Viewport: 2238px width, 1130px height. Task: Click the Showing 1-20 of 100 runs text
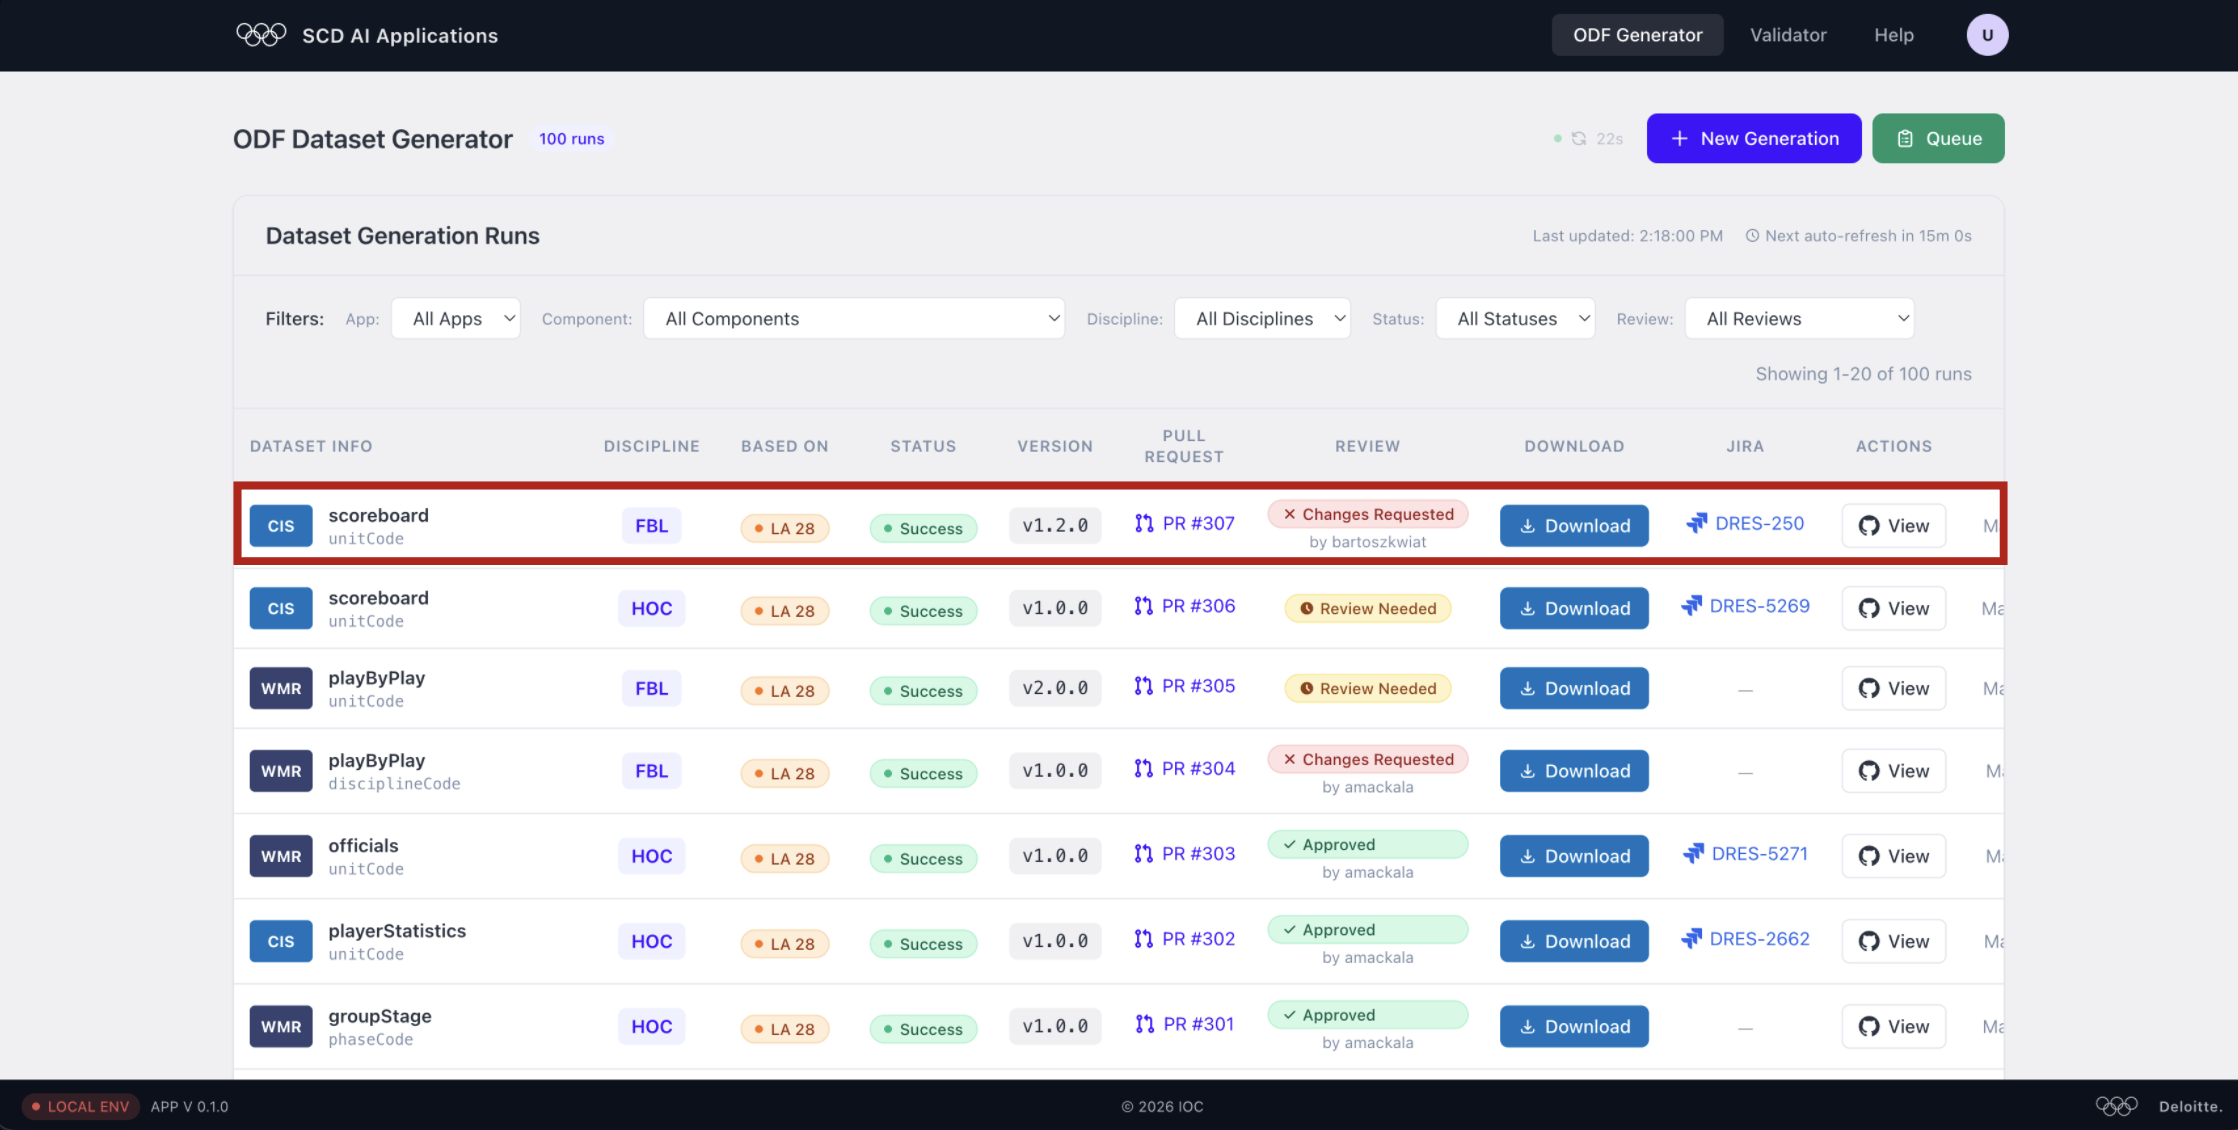[1863, 374]
